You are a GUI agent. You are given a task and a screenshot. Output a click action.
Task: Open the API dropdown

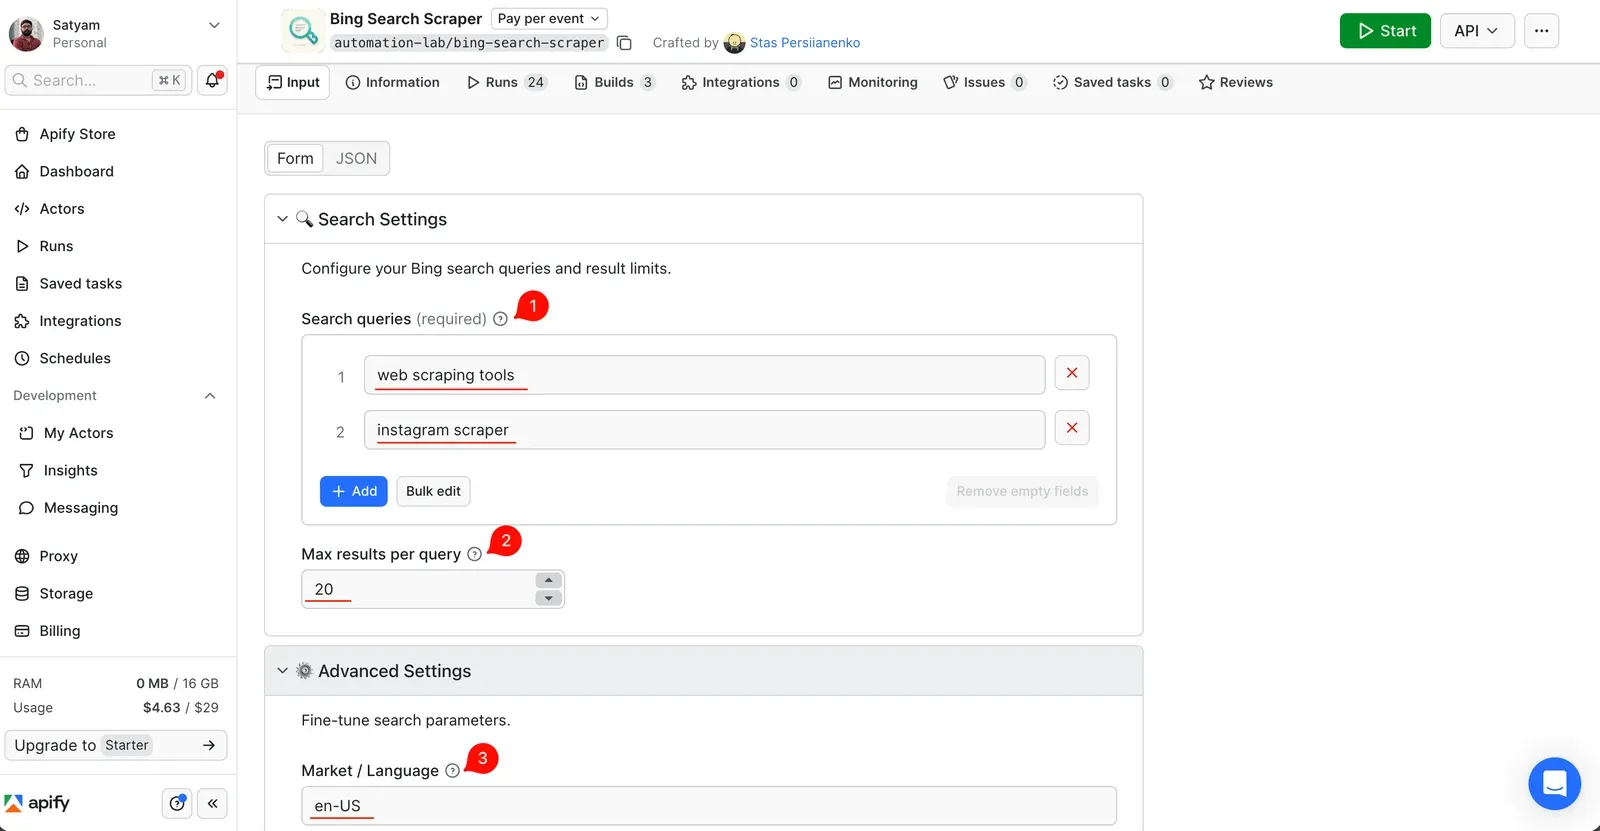[1476, 31]
